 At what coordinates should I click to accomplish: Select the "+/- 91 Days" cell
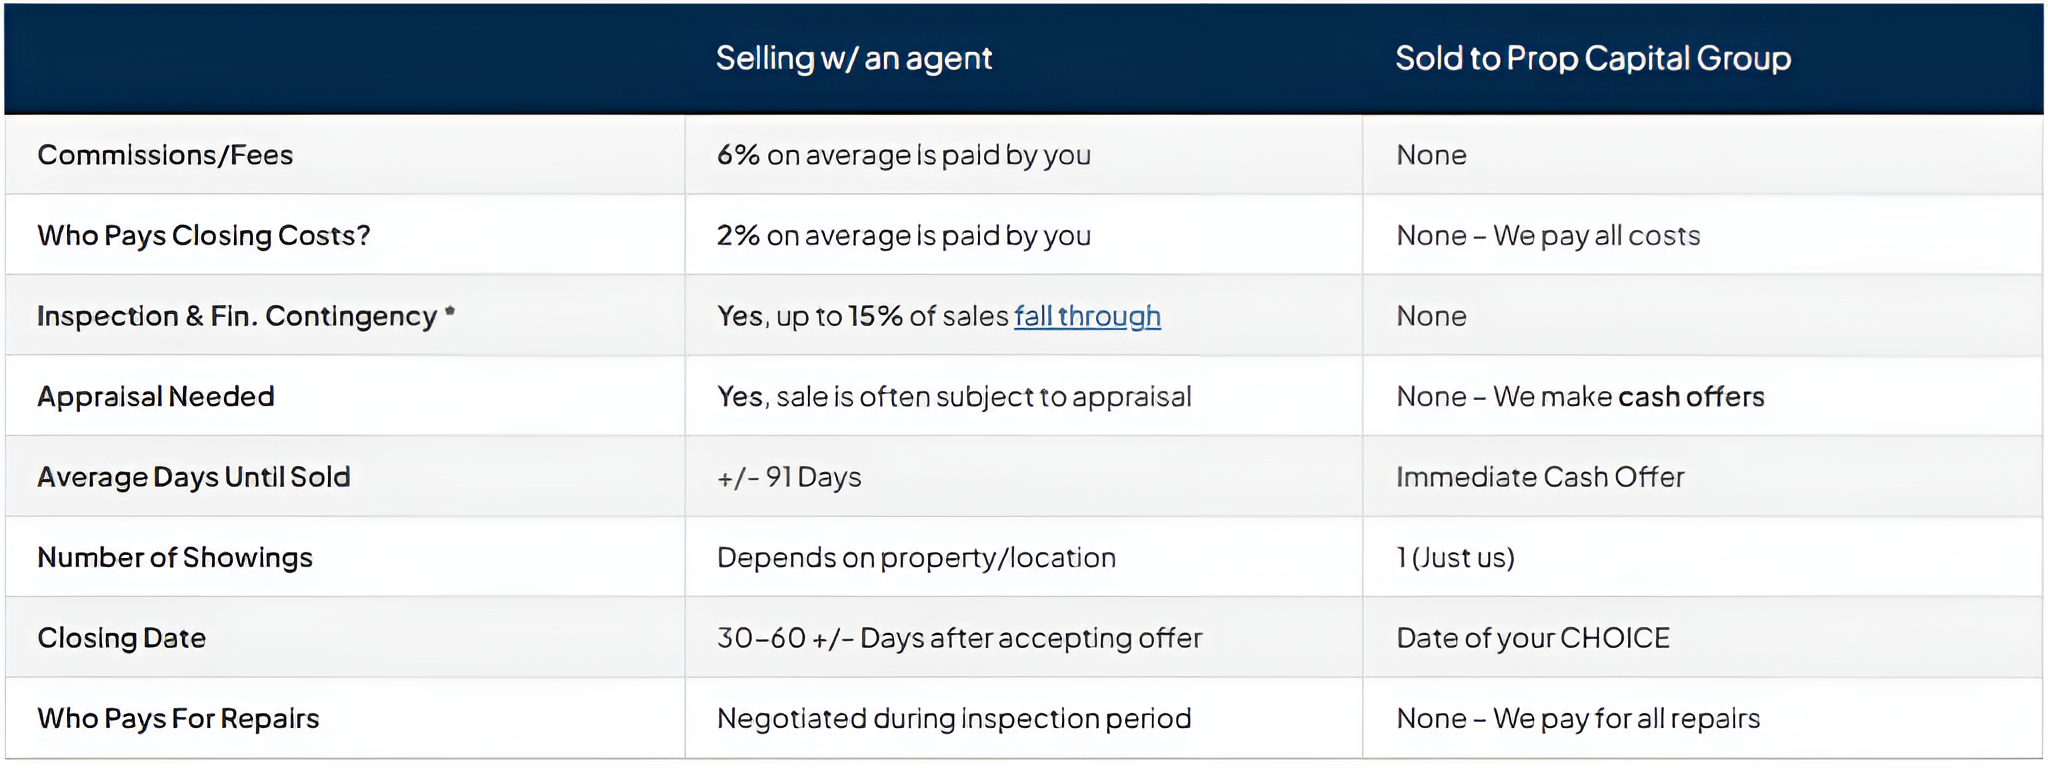789,477
